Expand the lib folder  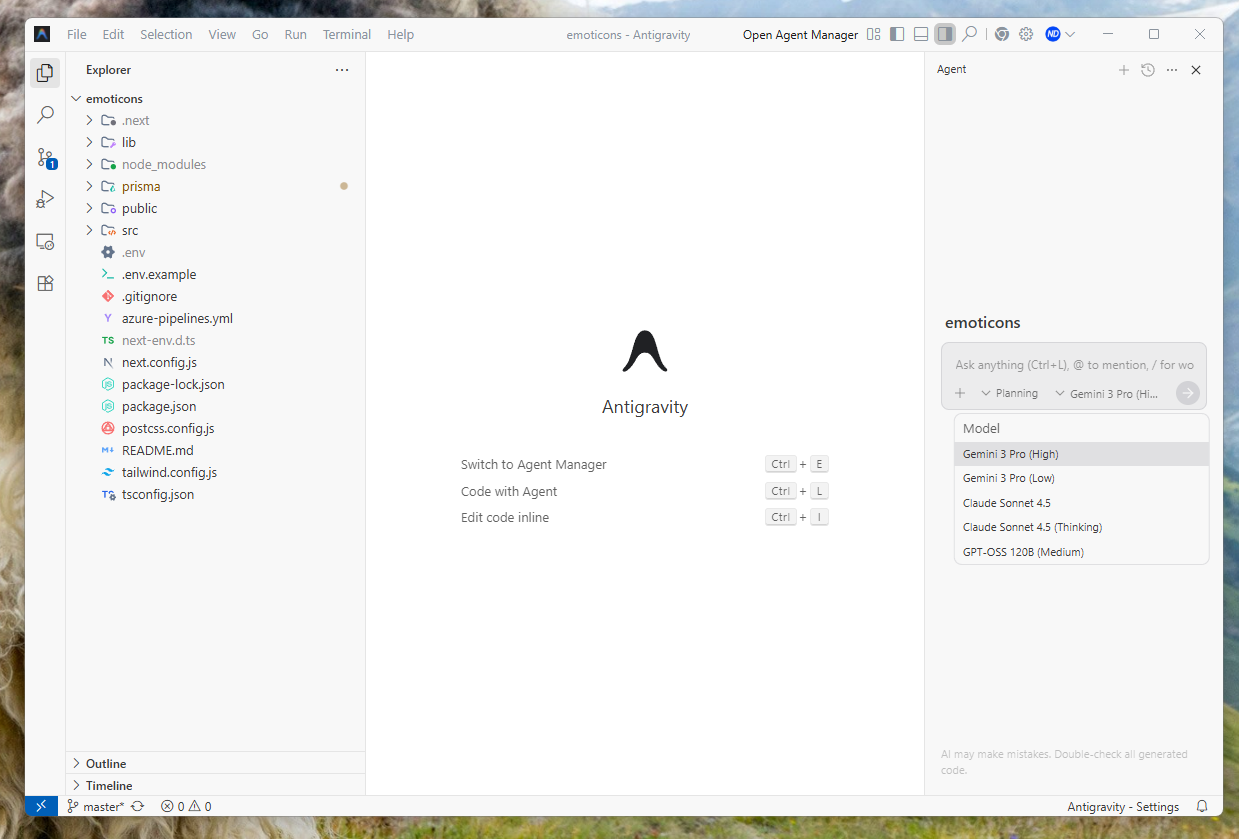pos(89,142)
